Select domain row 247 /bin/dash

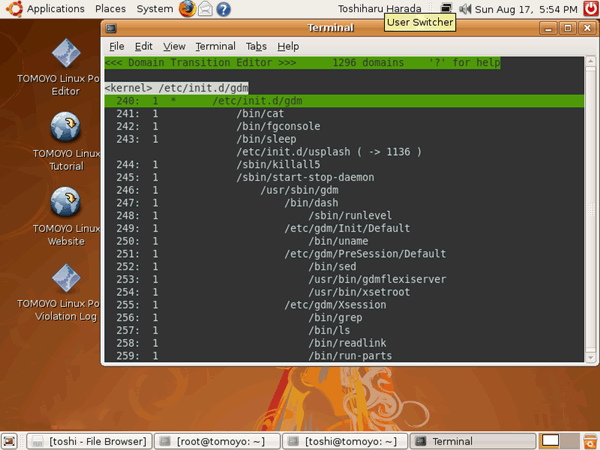pos(344,203)
